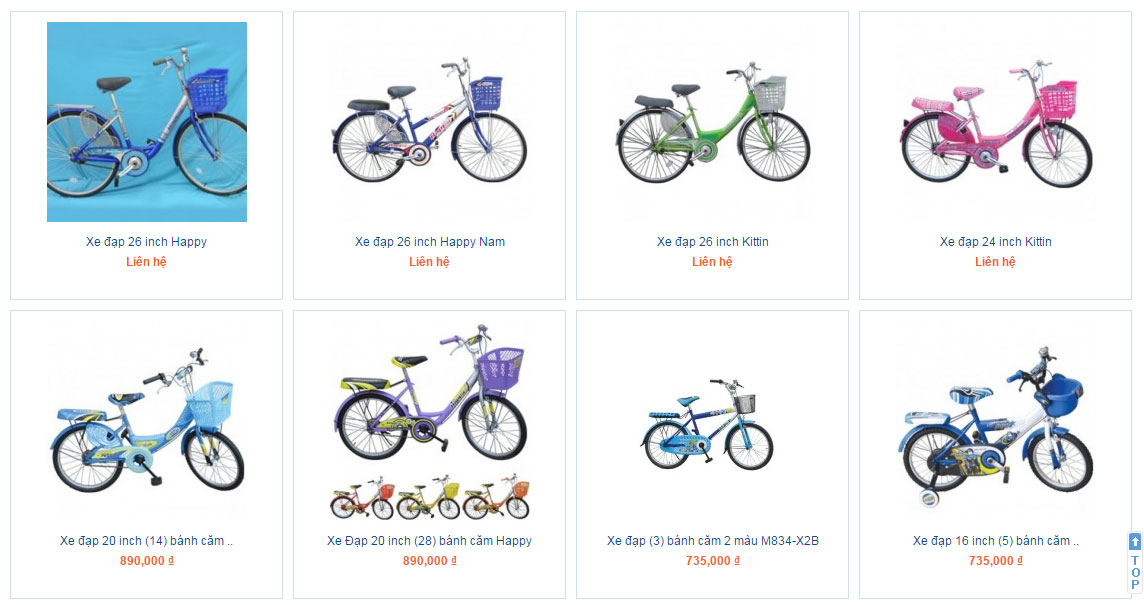Click the 735,000 đ price under M834-X2B
This screenshot has height=605, width=1144.
(x=713, y=561)
